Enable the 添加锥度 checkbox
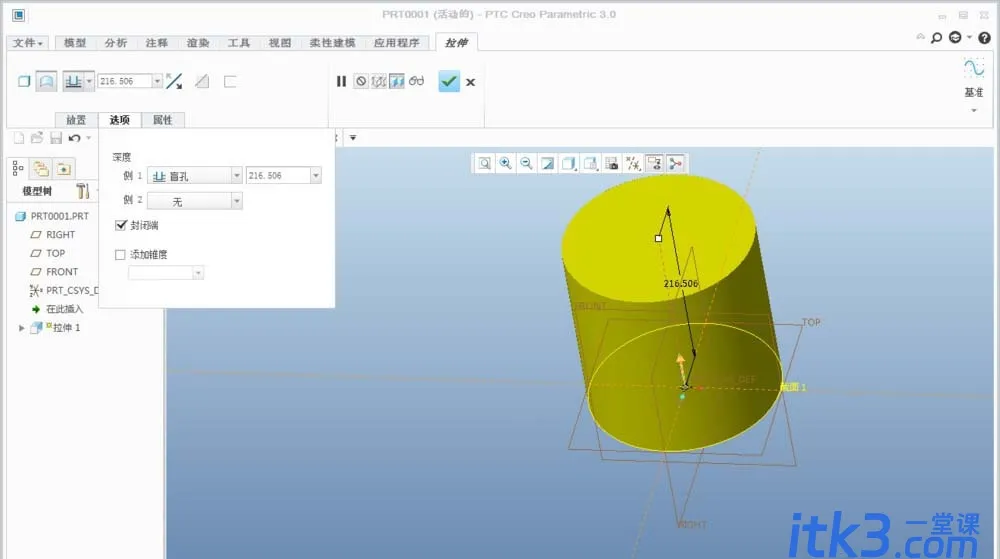The height and width of the screenshot is (559, 1000). coord(120,254)
